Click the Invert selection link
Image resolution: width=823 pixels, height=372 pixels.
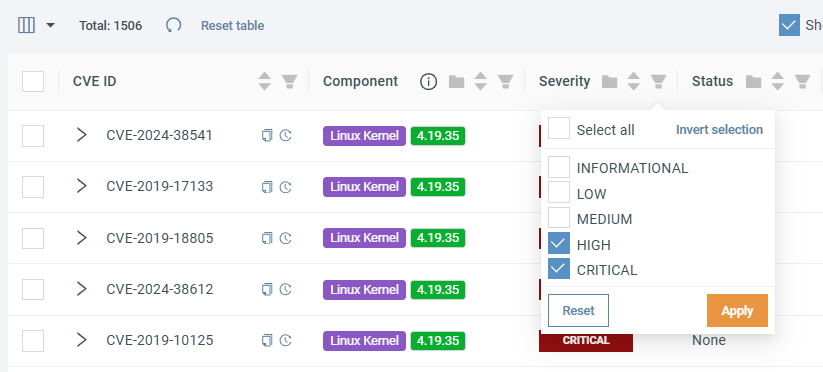(x=719, y=130)
